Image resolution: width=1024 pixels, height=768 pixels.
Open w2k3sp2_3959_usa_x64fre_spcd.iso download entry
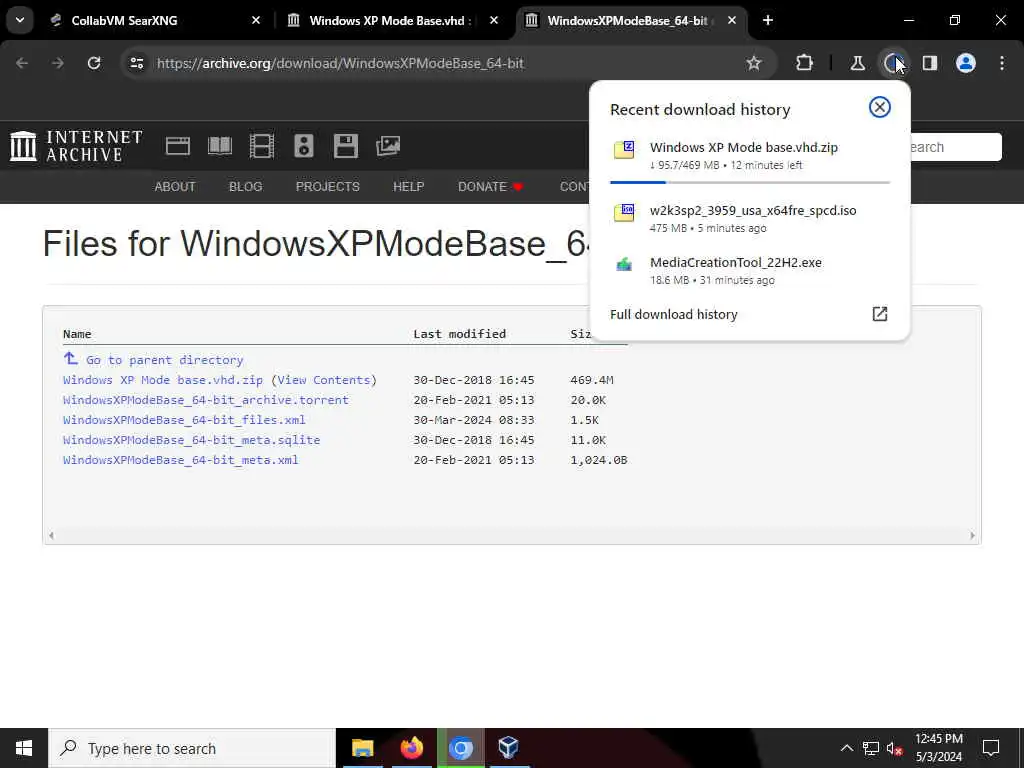[750, 218]
